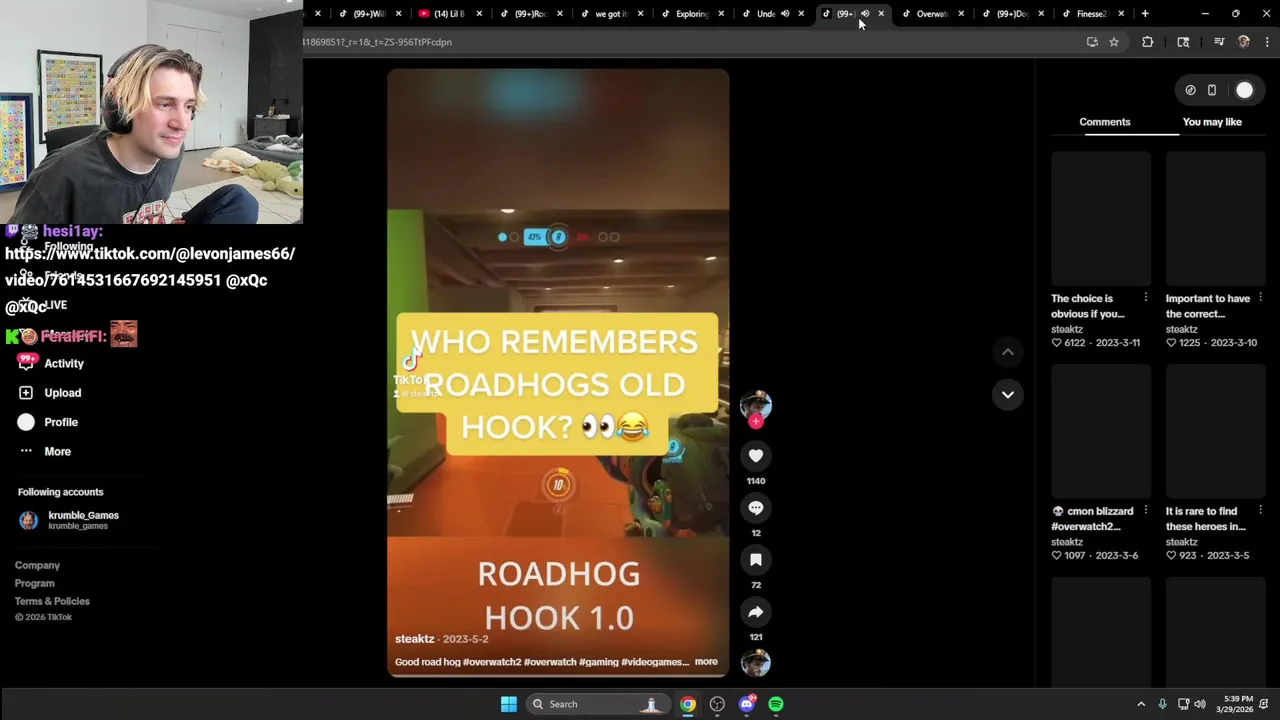Click the Get Coins icon top right
The height and width of the screenshot is (720, 1280).
(1190, 90)
